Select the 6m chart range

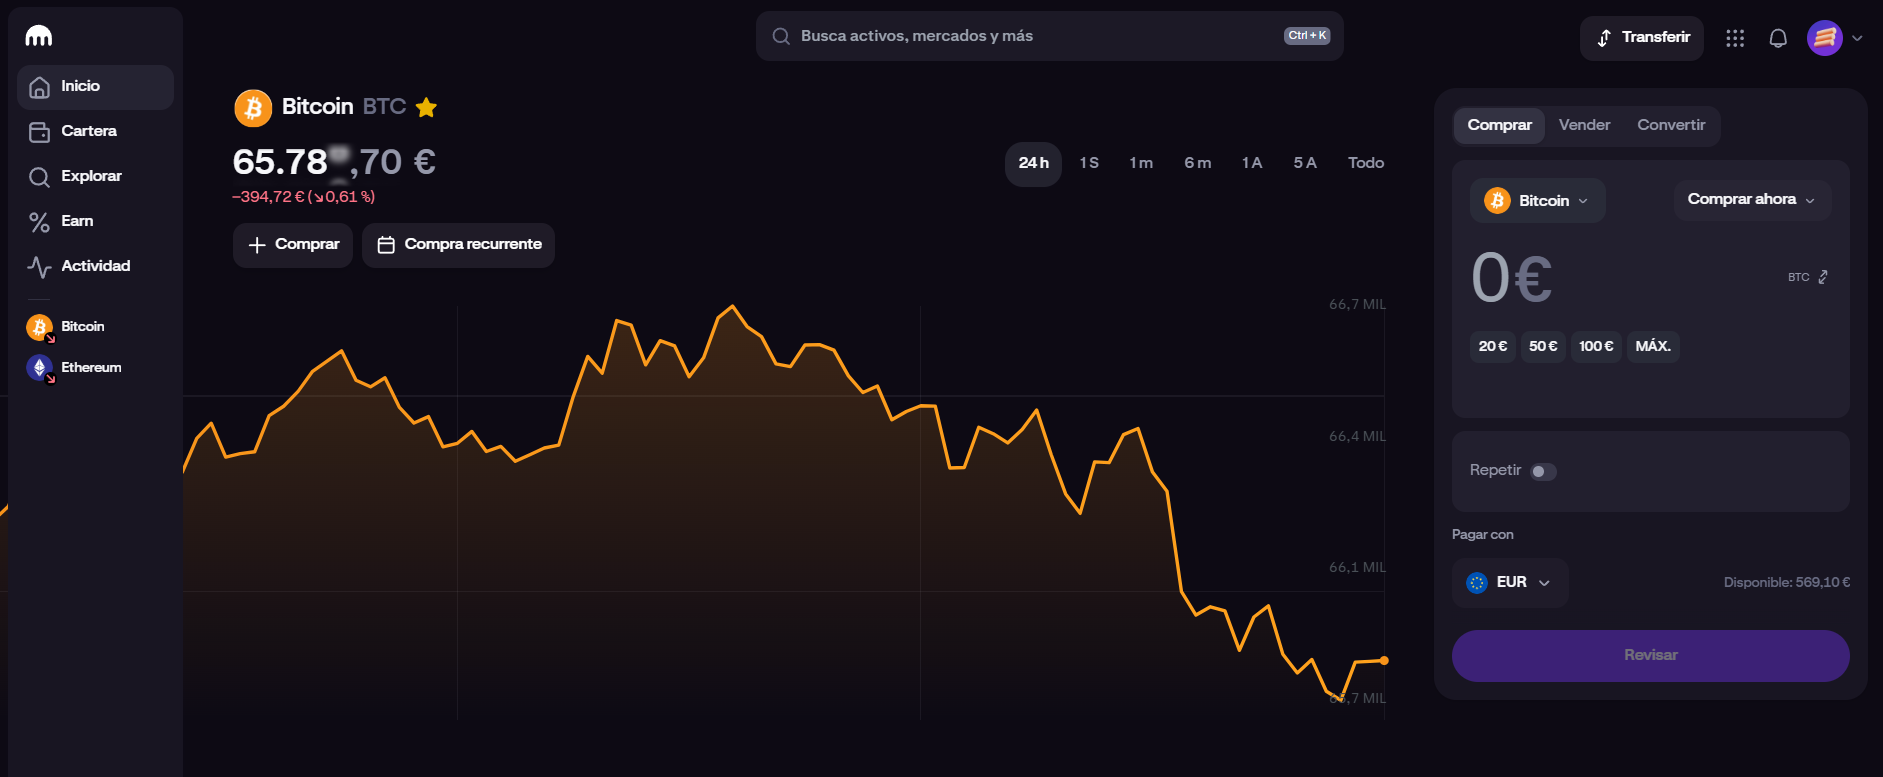[x=1197, y=163]
